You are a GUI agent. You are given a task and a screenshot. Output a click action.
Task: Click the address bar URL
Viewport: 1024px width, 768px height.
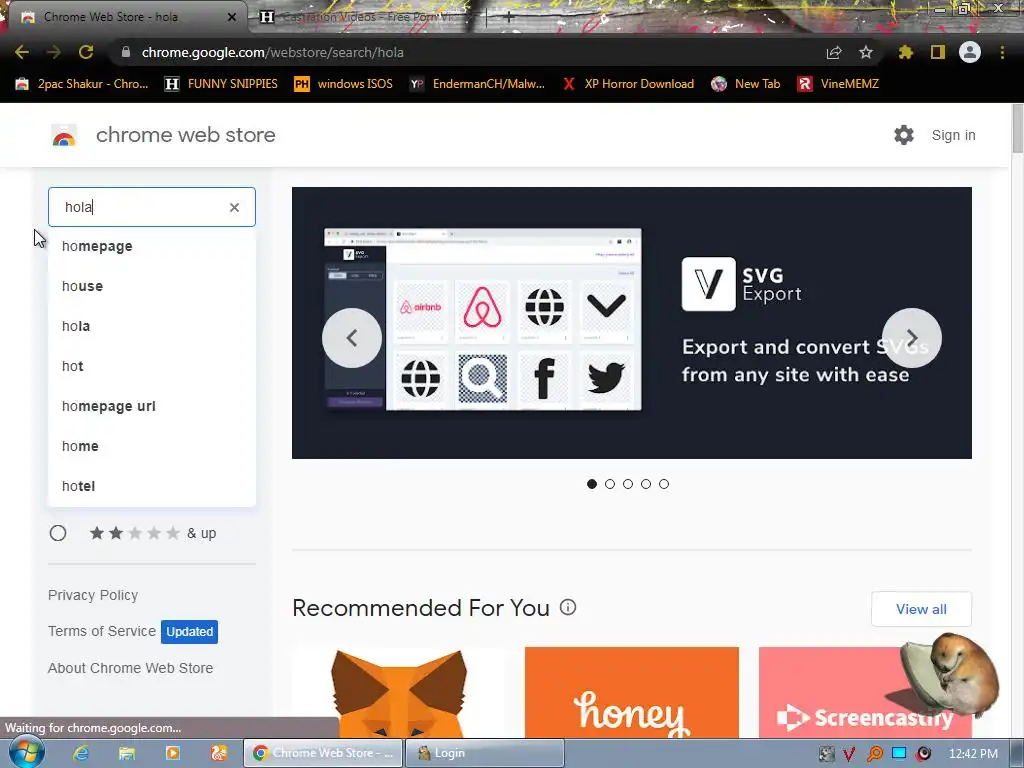click(x=272, y=52)
